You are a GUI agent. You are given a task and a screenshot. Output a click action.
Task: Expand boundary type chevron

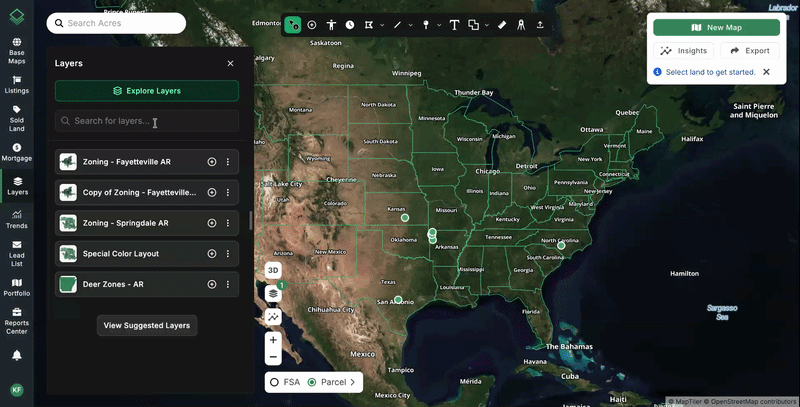click(353, 382)
